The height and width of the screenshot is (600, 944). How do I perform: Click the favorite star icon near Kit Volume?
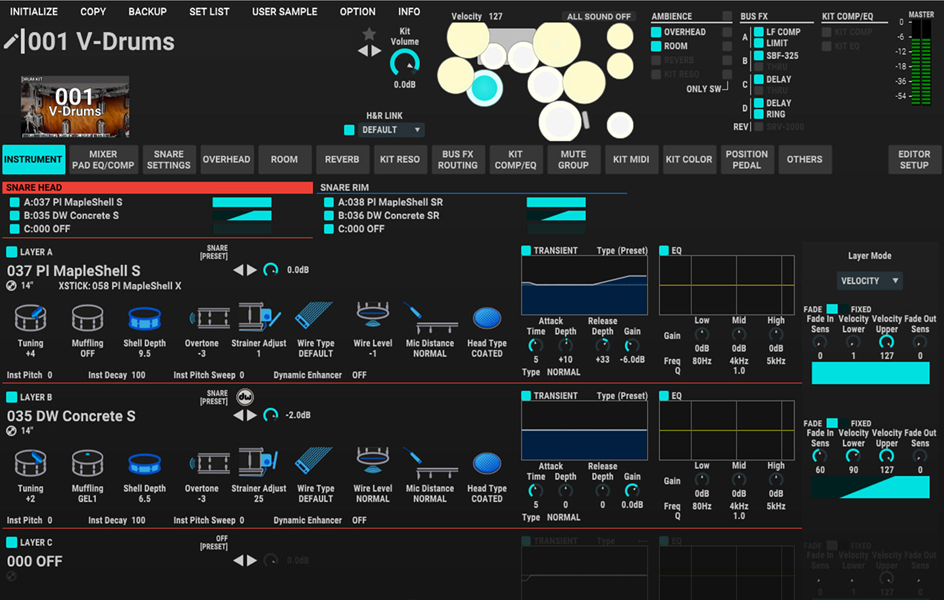point(369,34)
